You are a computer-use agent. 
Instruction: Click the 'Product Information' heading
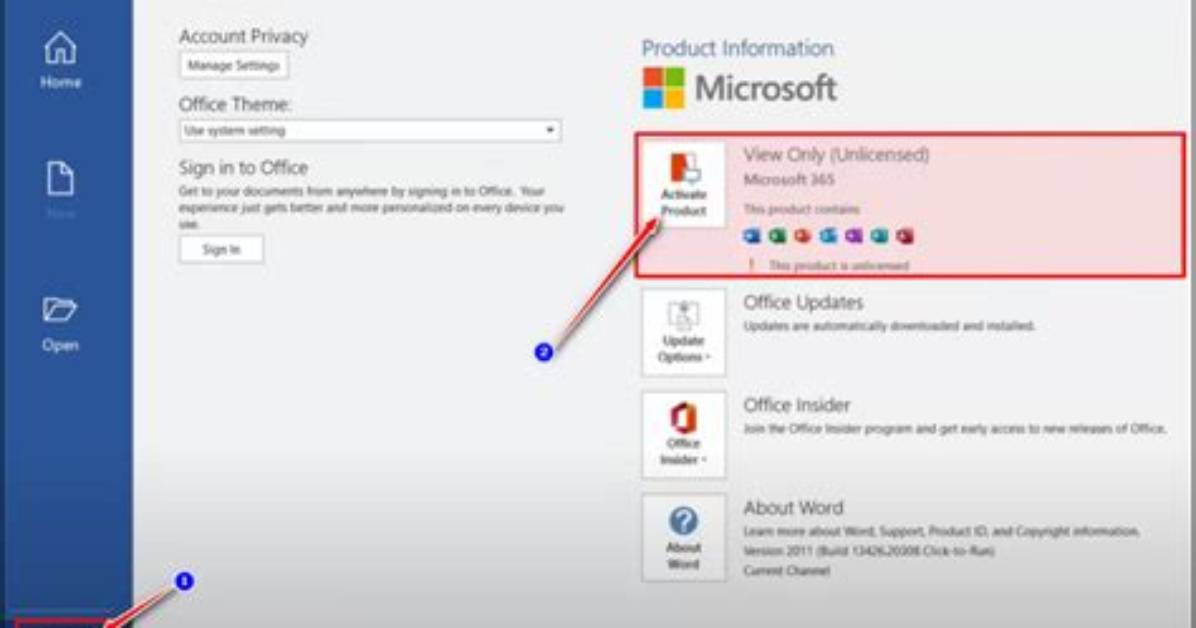coord(738,48)
